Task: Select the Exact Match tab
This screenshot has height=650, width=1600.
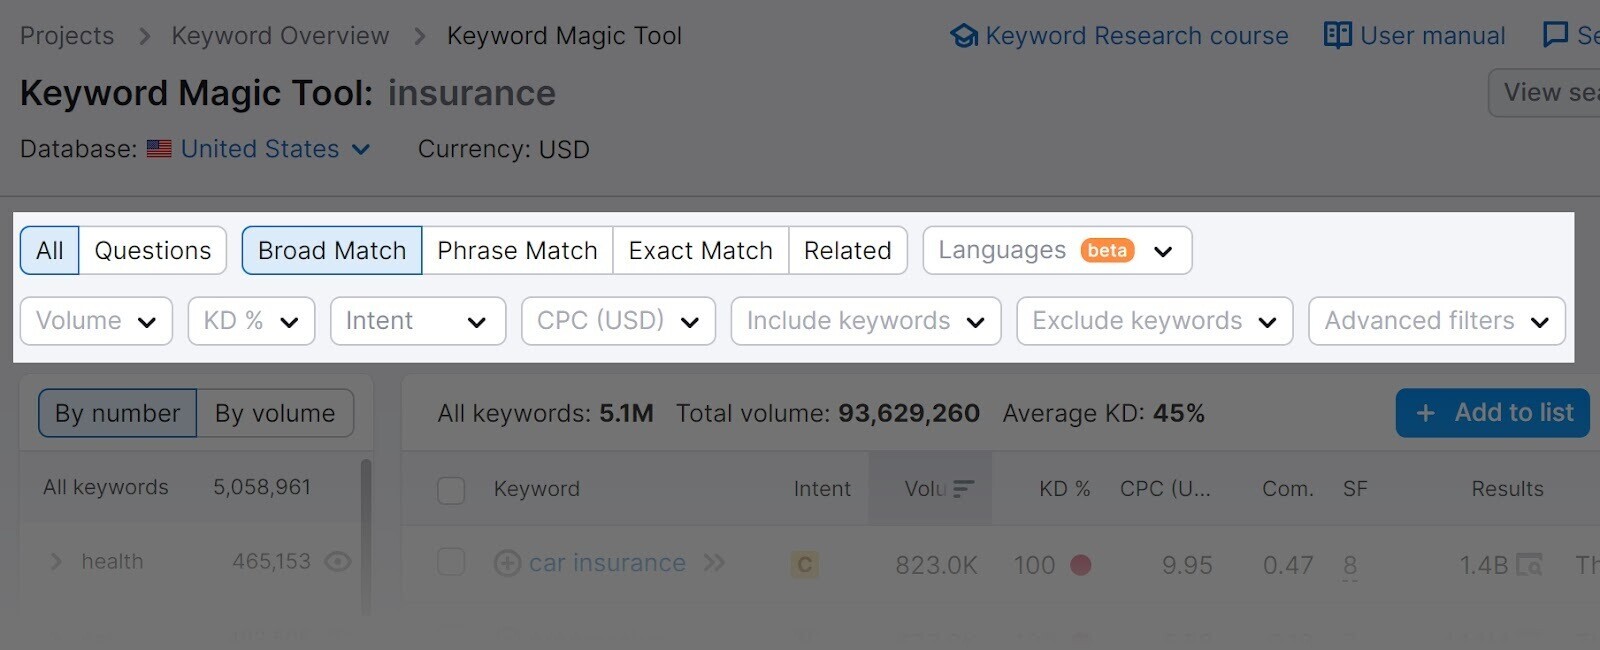Action: [699, 250]
